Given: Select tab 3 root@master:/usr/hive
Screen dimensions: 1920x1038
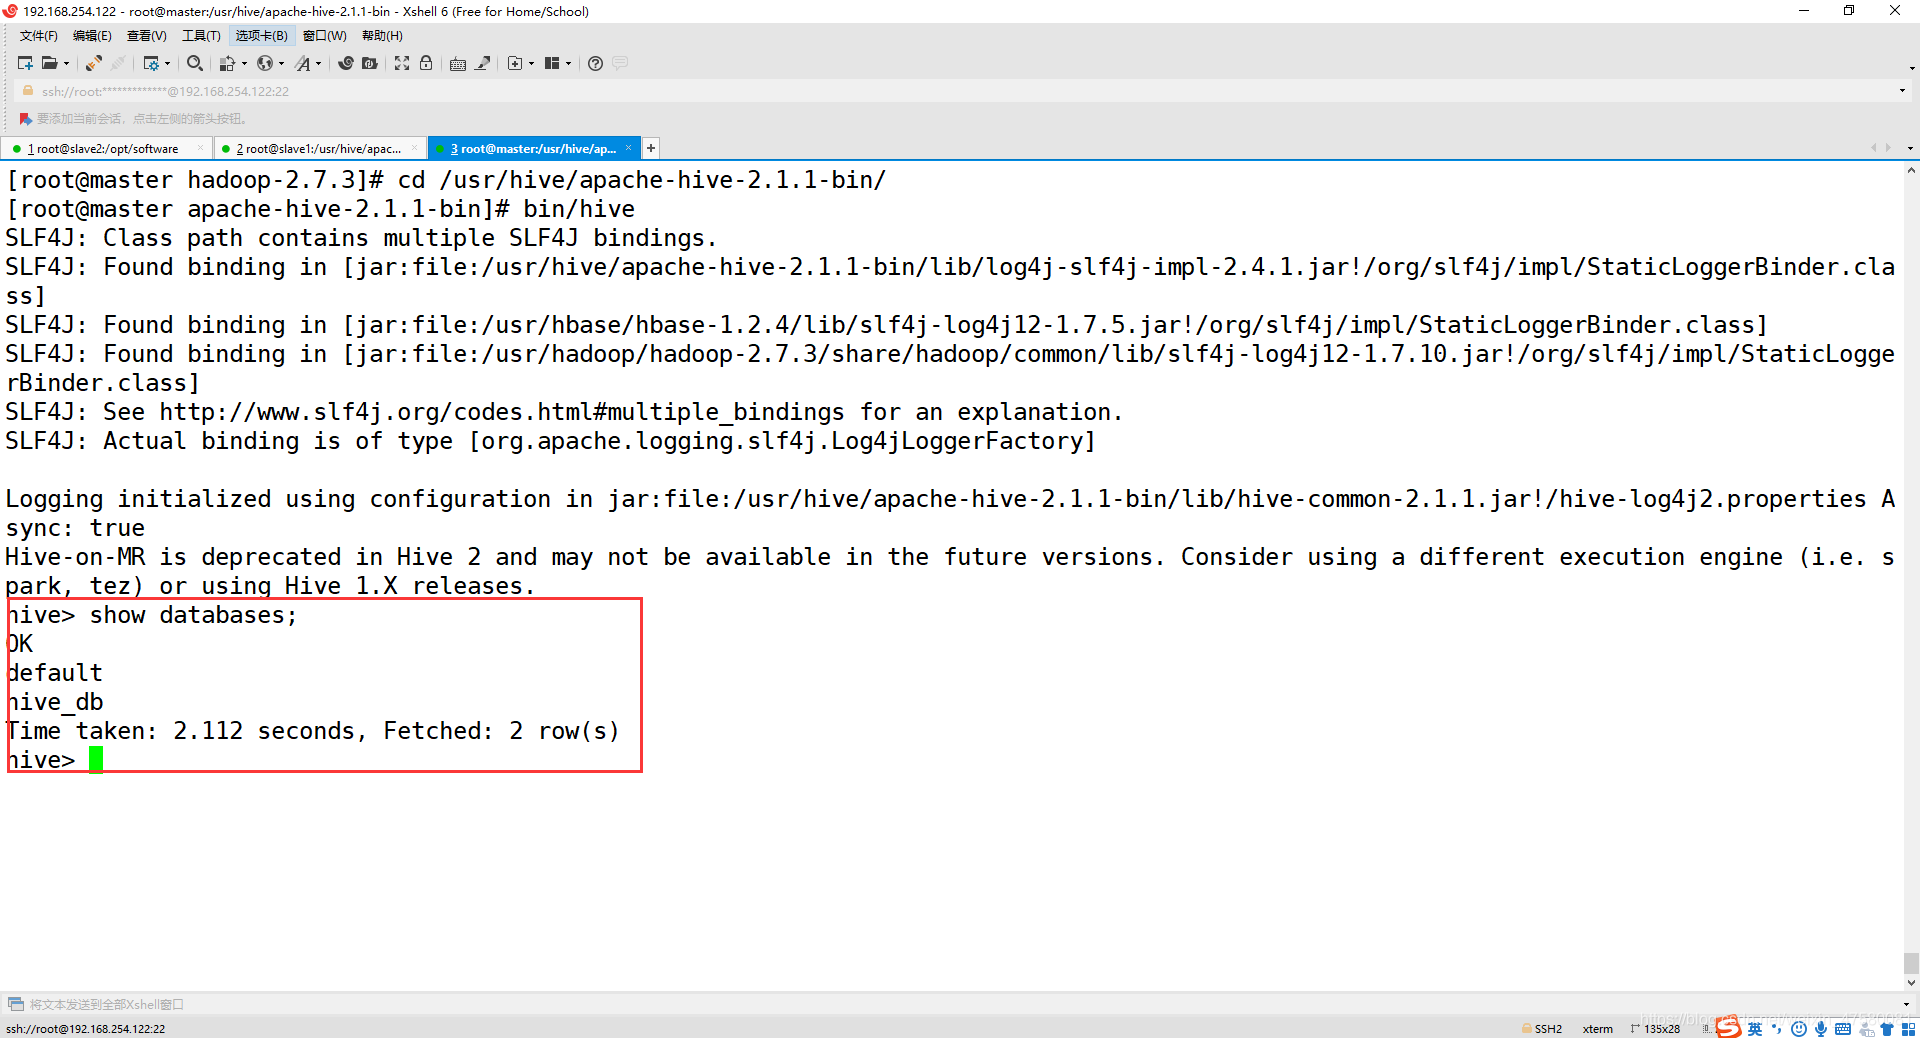Looking at the screenshot, I should click(532, 149).
